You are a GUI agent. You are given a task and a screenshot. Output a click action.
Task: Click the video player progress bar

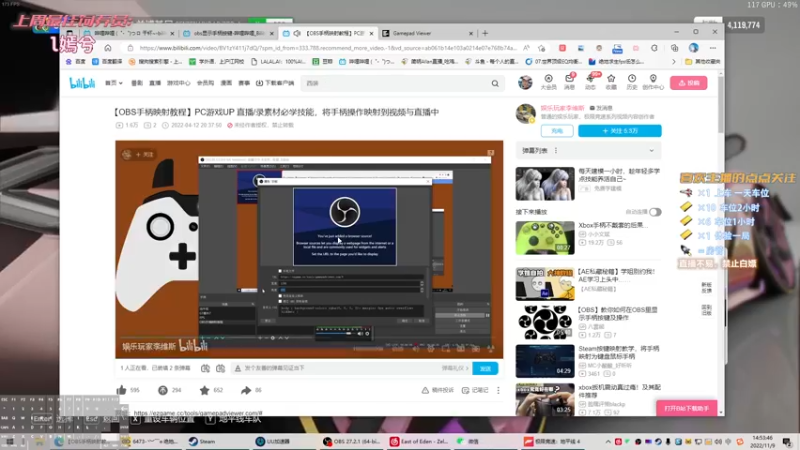309,338
